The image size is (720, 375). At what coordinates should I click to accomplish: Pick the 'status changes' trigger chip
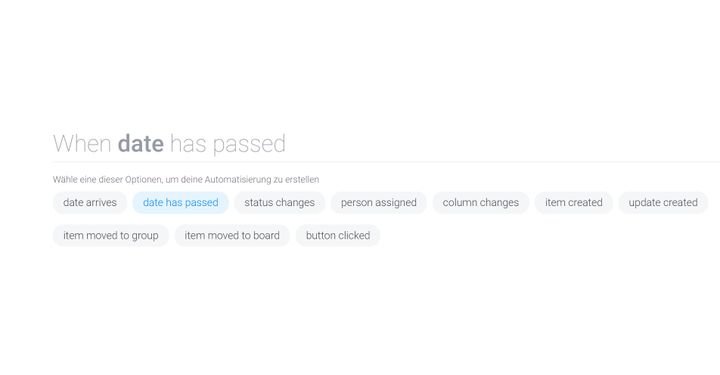pos(279,202)
